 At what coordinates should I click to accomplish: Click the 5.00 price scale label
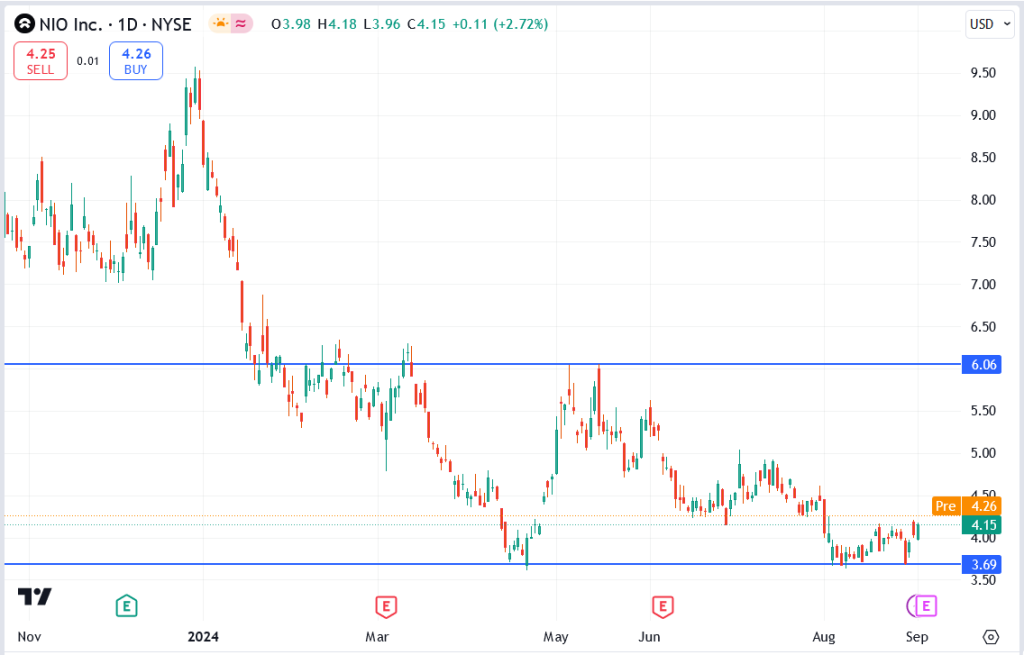983,453
